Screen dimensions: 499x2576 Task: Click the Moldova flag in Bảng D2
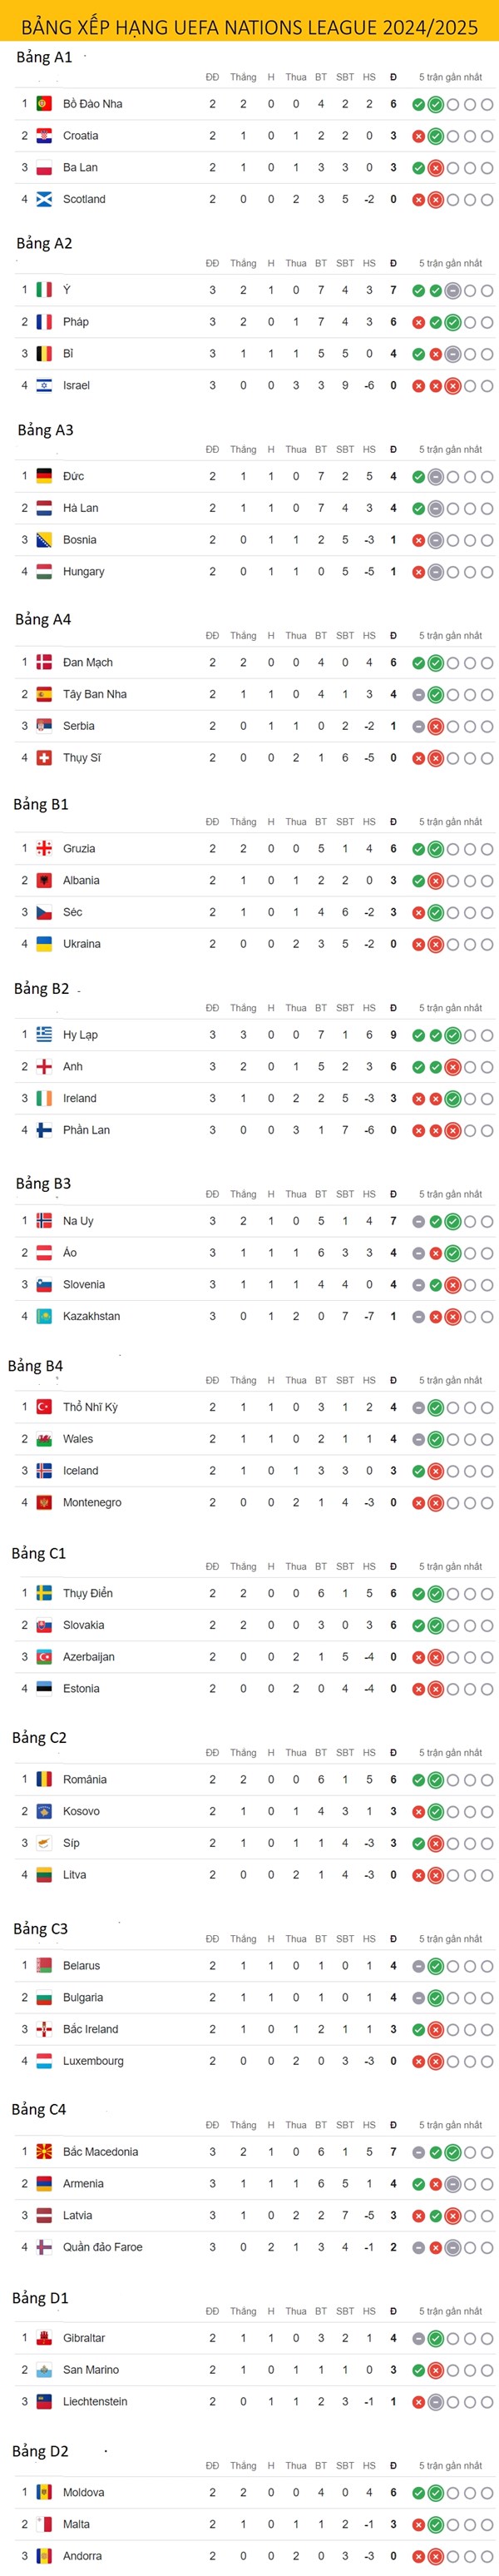[x=44, y=2492]
